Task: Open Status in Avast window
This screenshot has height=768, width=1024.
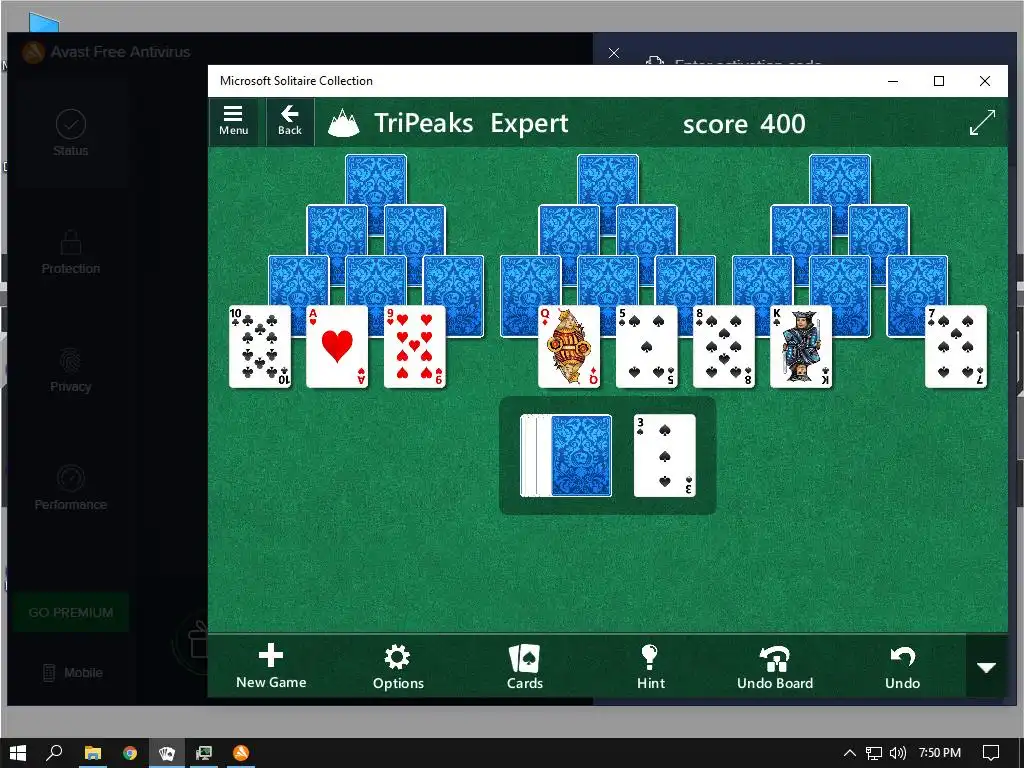Action: click(x=71, y=133)
